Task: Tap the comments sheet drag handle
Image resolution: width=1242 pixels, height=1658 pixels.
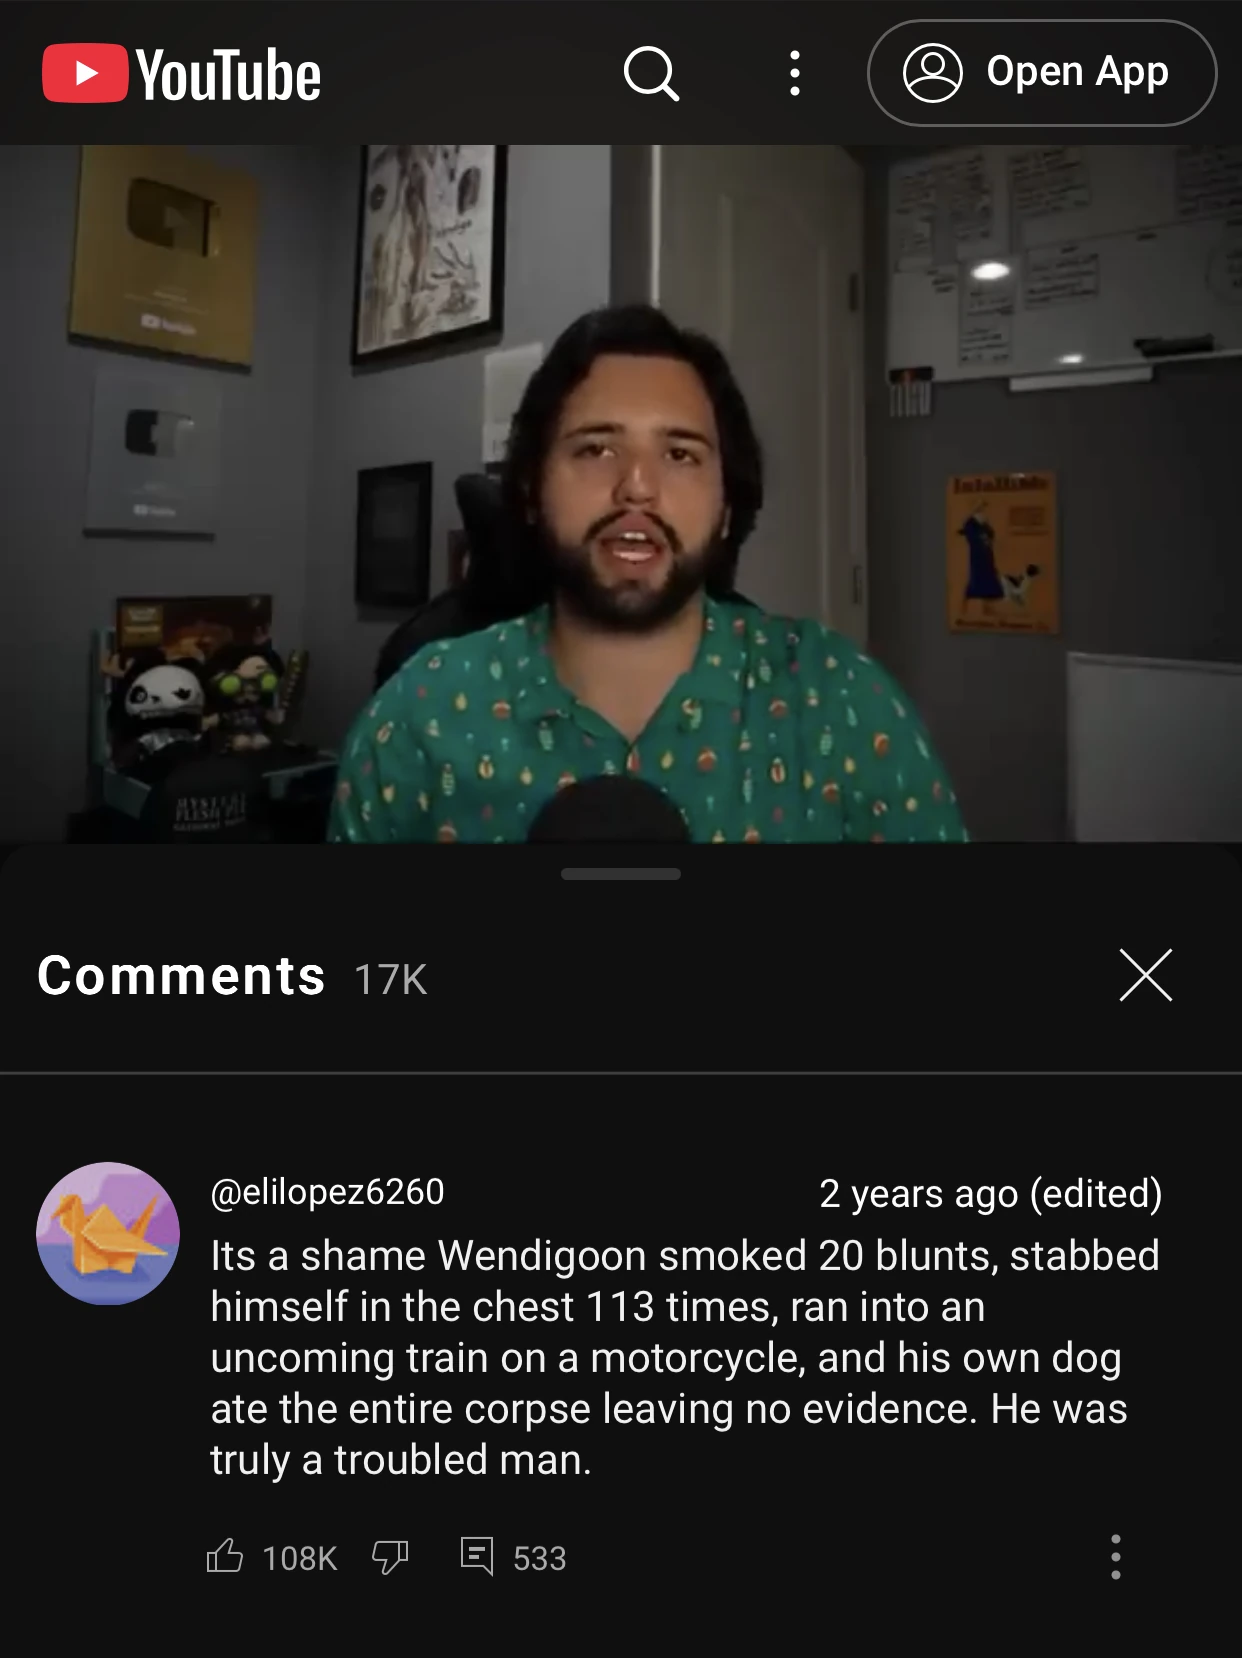Action: (621, 874)
